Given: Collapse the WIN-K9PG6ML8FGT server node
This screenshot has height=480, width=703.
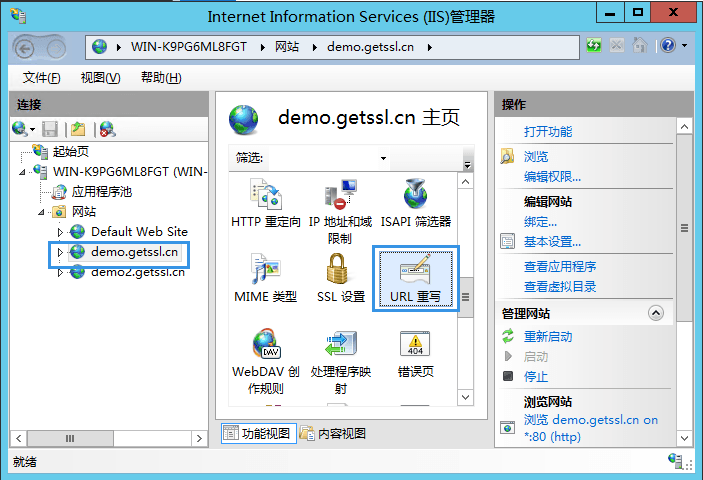Looking at the screenshot, I should click(22, 172).
